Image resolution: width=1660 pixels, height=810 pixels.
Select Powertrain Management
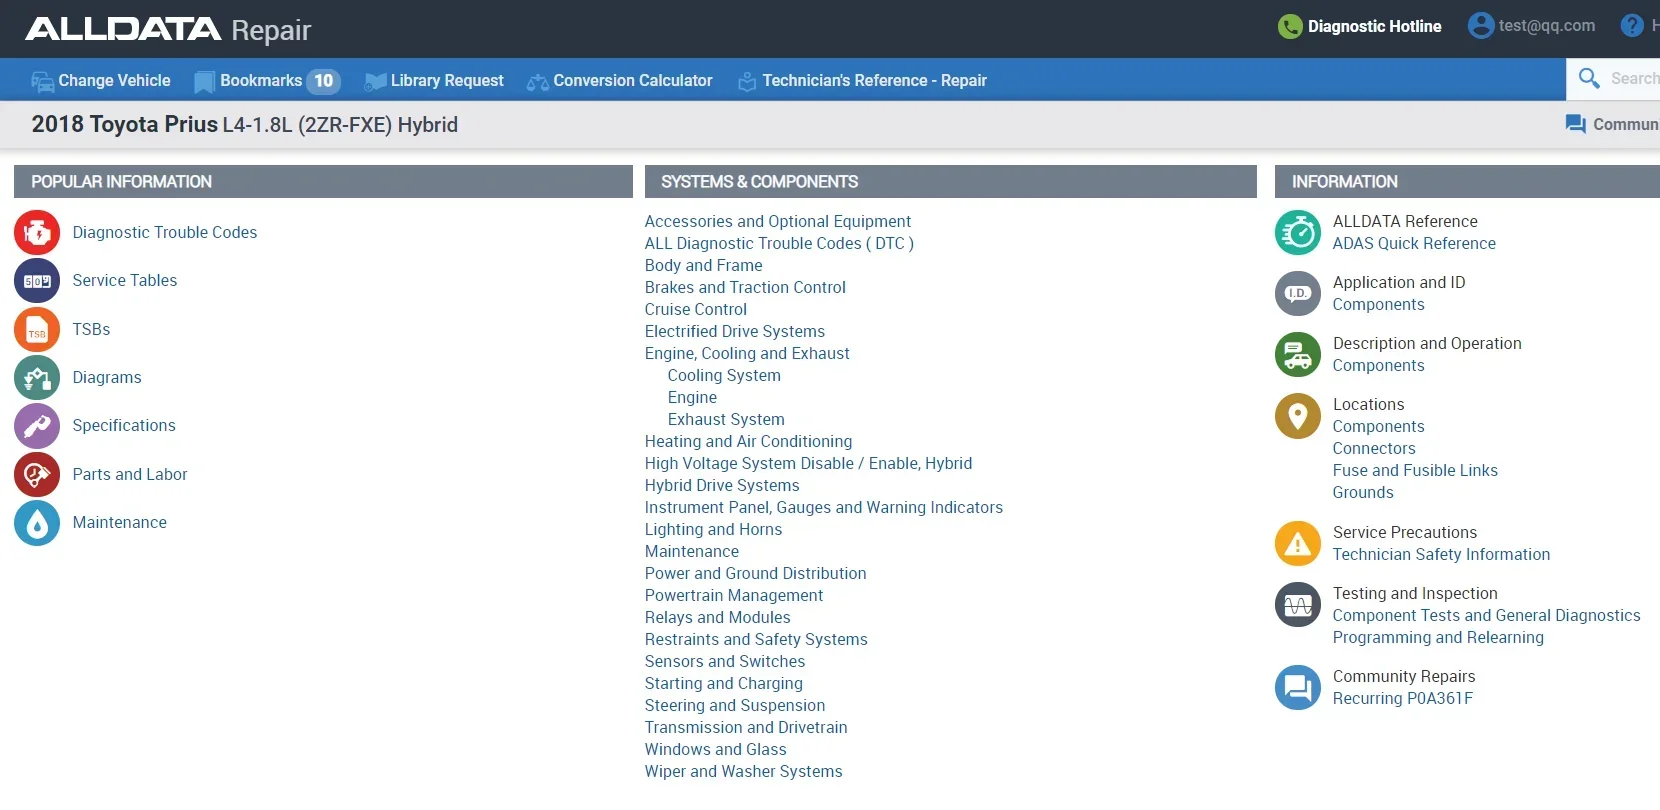734,596
